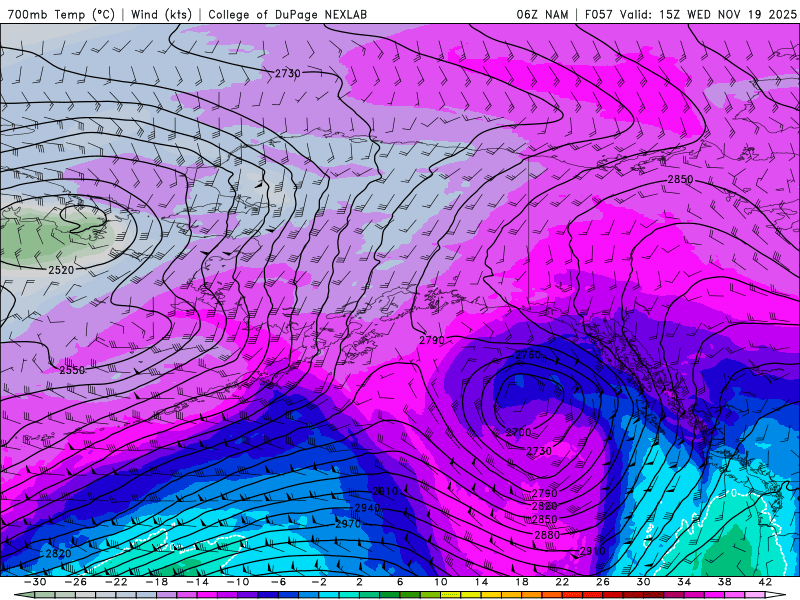Select the 2910 label directly above the 2940 label
800x600 pixels.
pyautogui.click(x=385, y=491)
